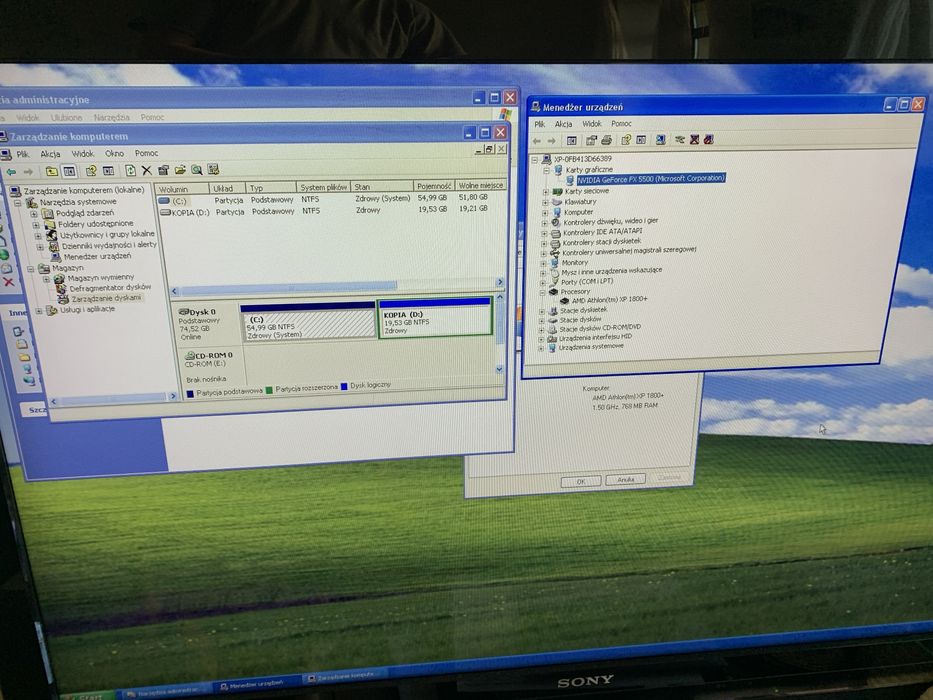The image size is (933, 700).
Task: Click Refresh icon in Zarządzanie komputerem toolbar
Action: point(130,171)
